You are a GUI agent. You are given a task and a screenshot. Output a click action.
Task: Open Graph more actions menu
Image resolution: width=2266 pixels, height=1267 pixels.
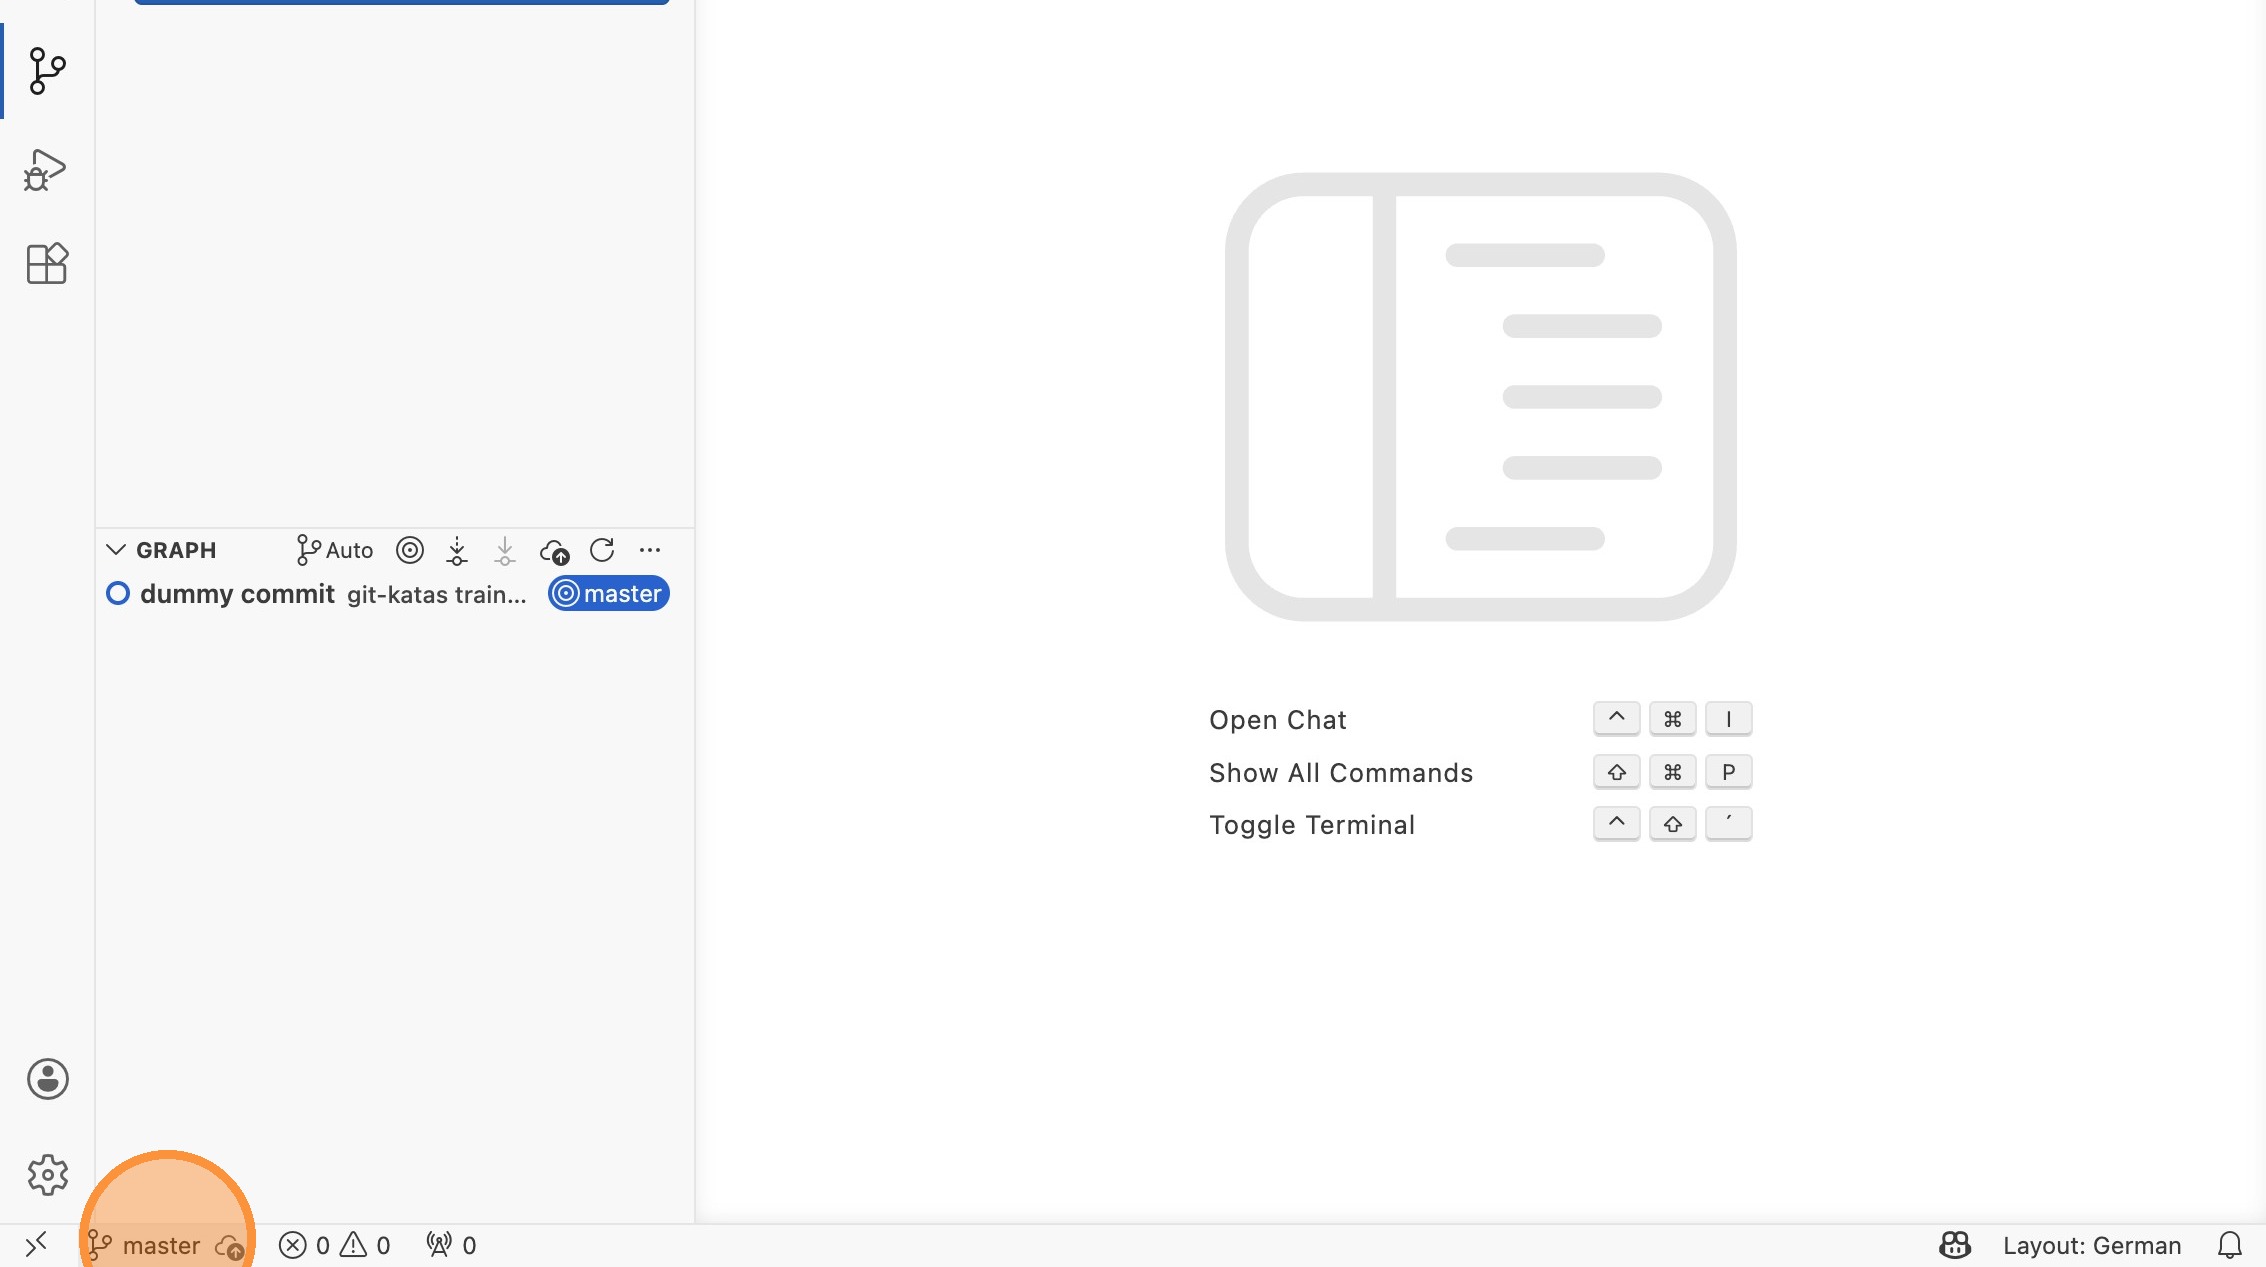[650, 550]
